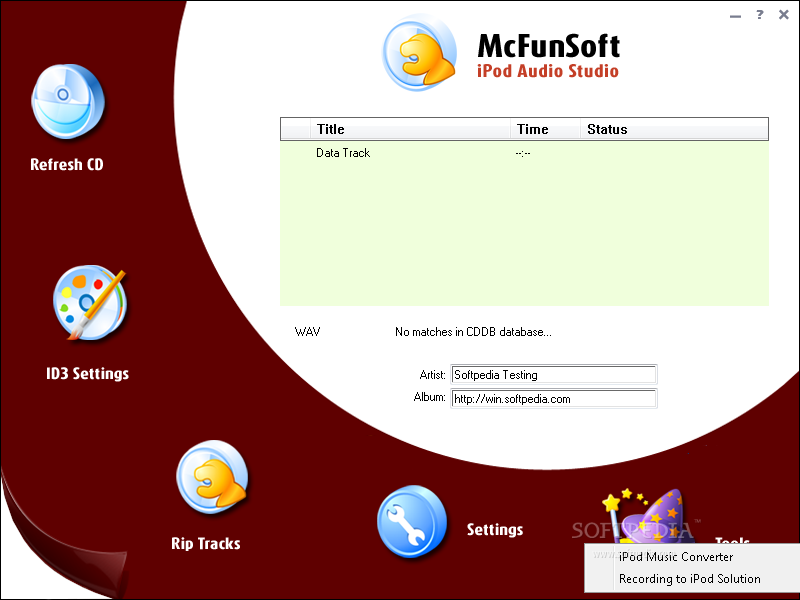Screen dimensions: 800x600
Task: Click the Album input field
Action: coord(554,398)
